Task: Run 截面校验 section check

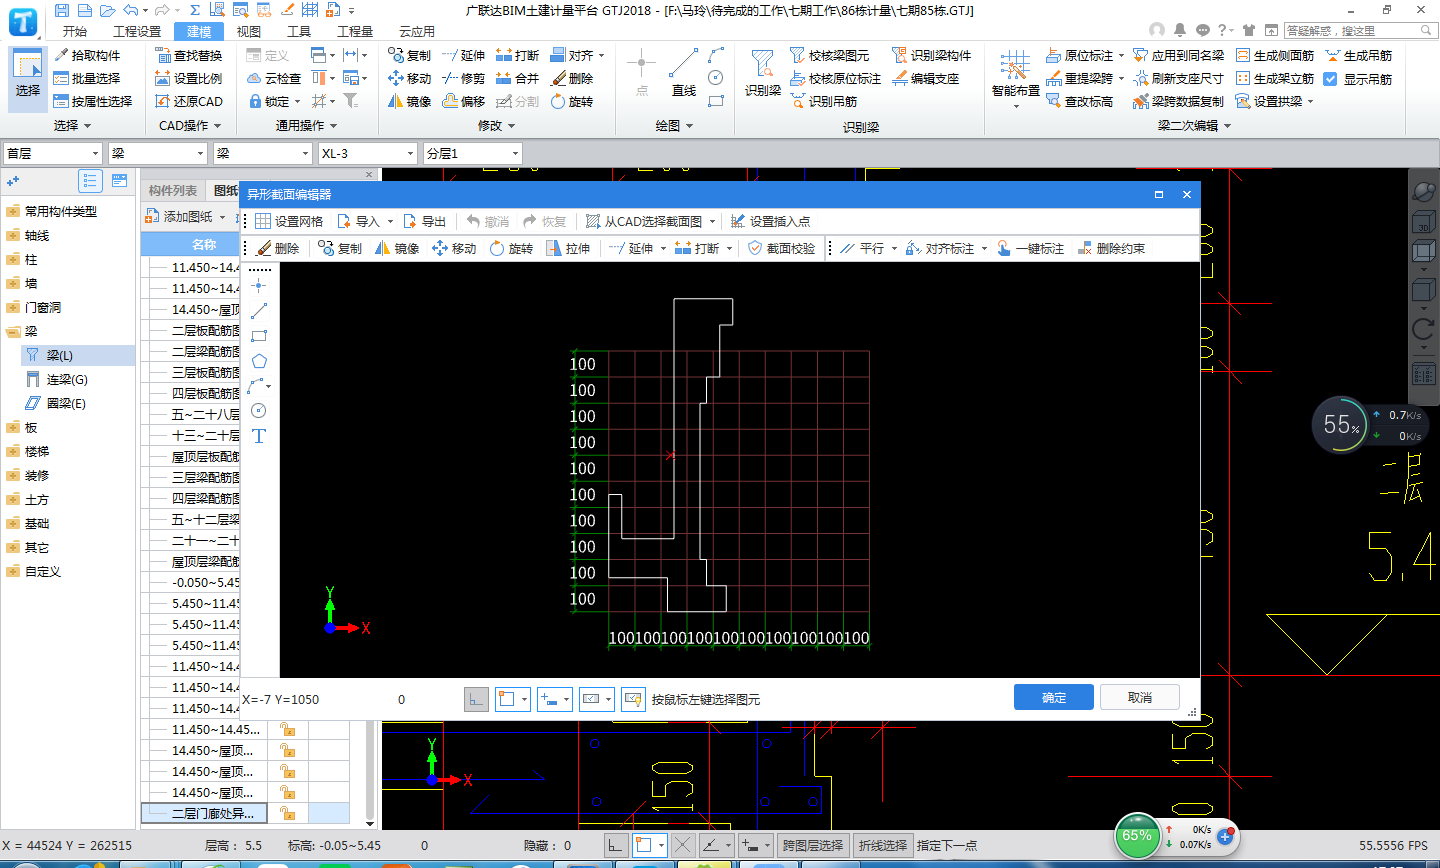Action: pyautogui.click(x=782, y=248)
